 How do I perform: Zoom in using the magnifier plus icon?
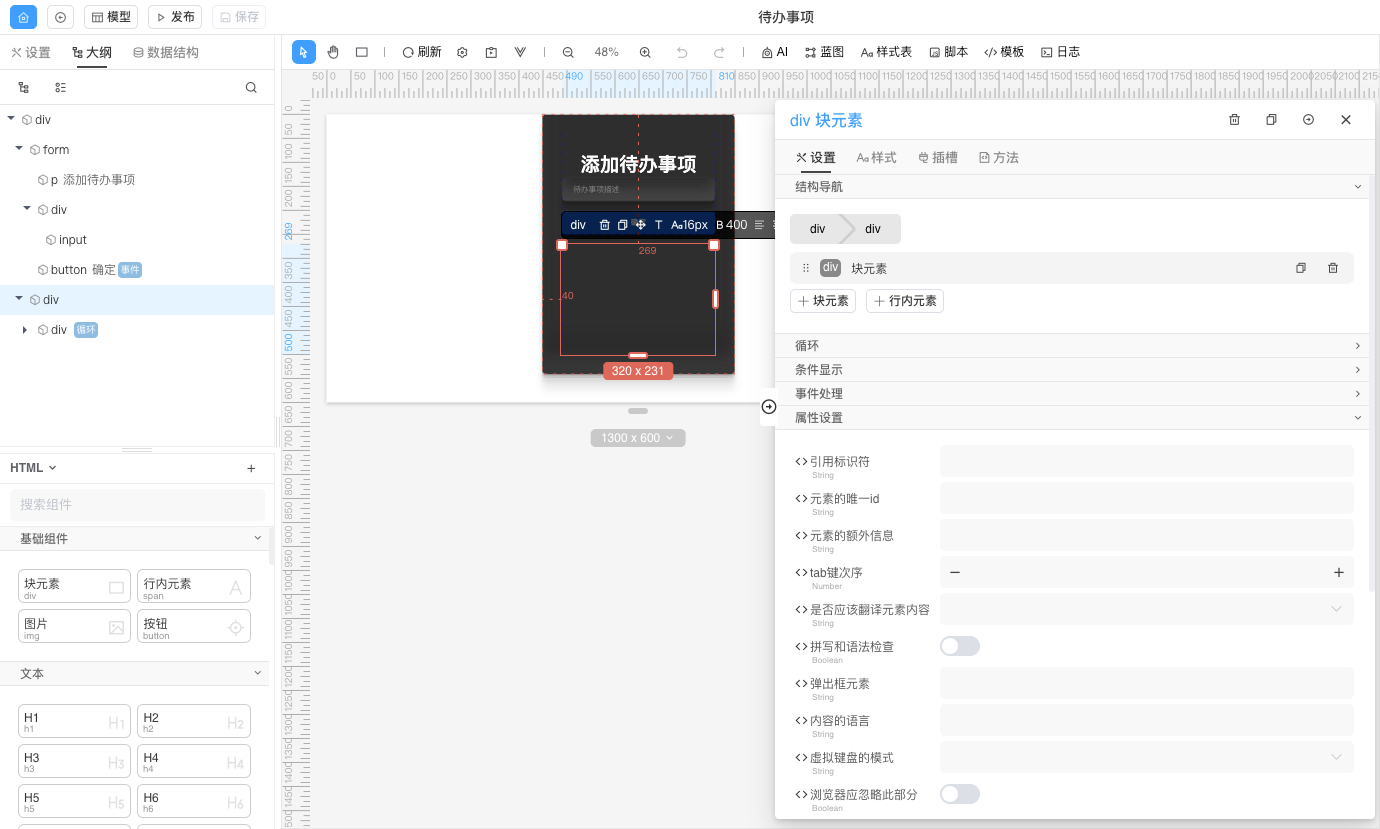[645, 51]
